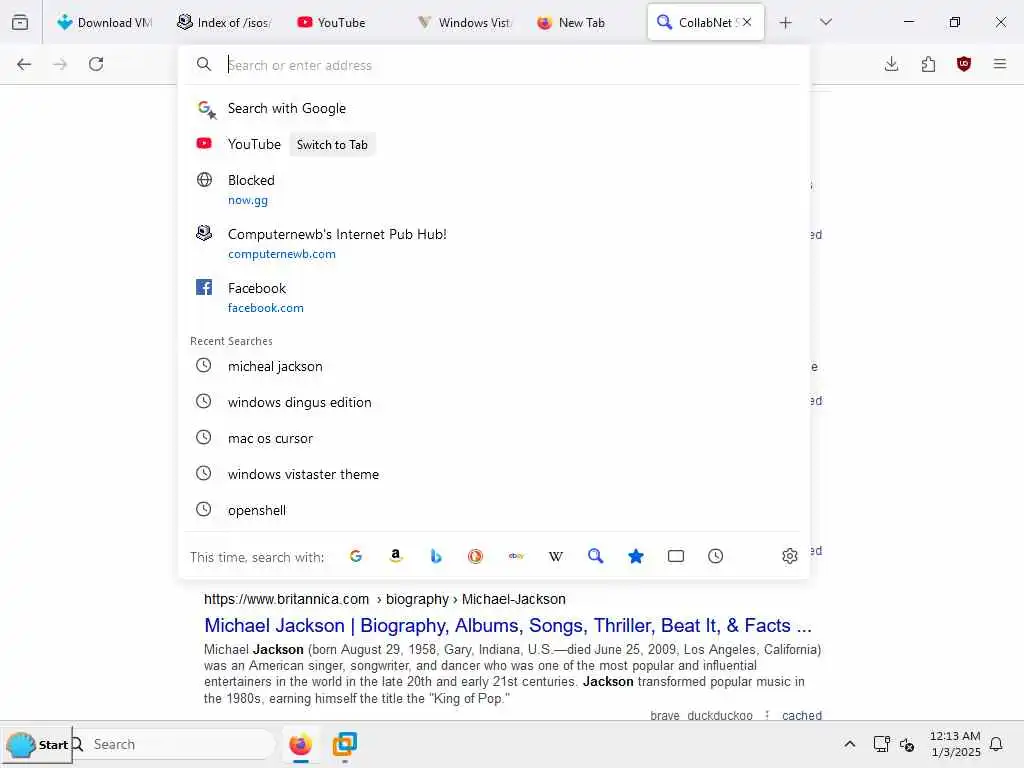1024x768 pixels.
Task: Close the CollabNet tab
Action: click(x=747, y=22)
